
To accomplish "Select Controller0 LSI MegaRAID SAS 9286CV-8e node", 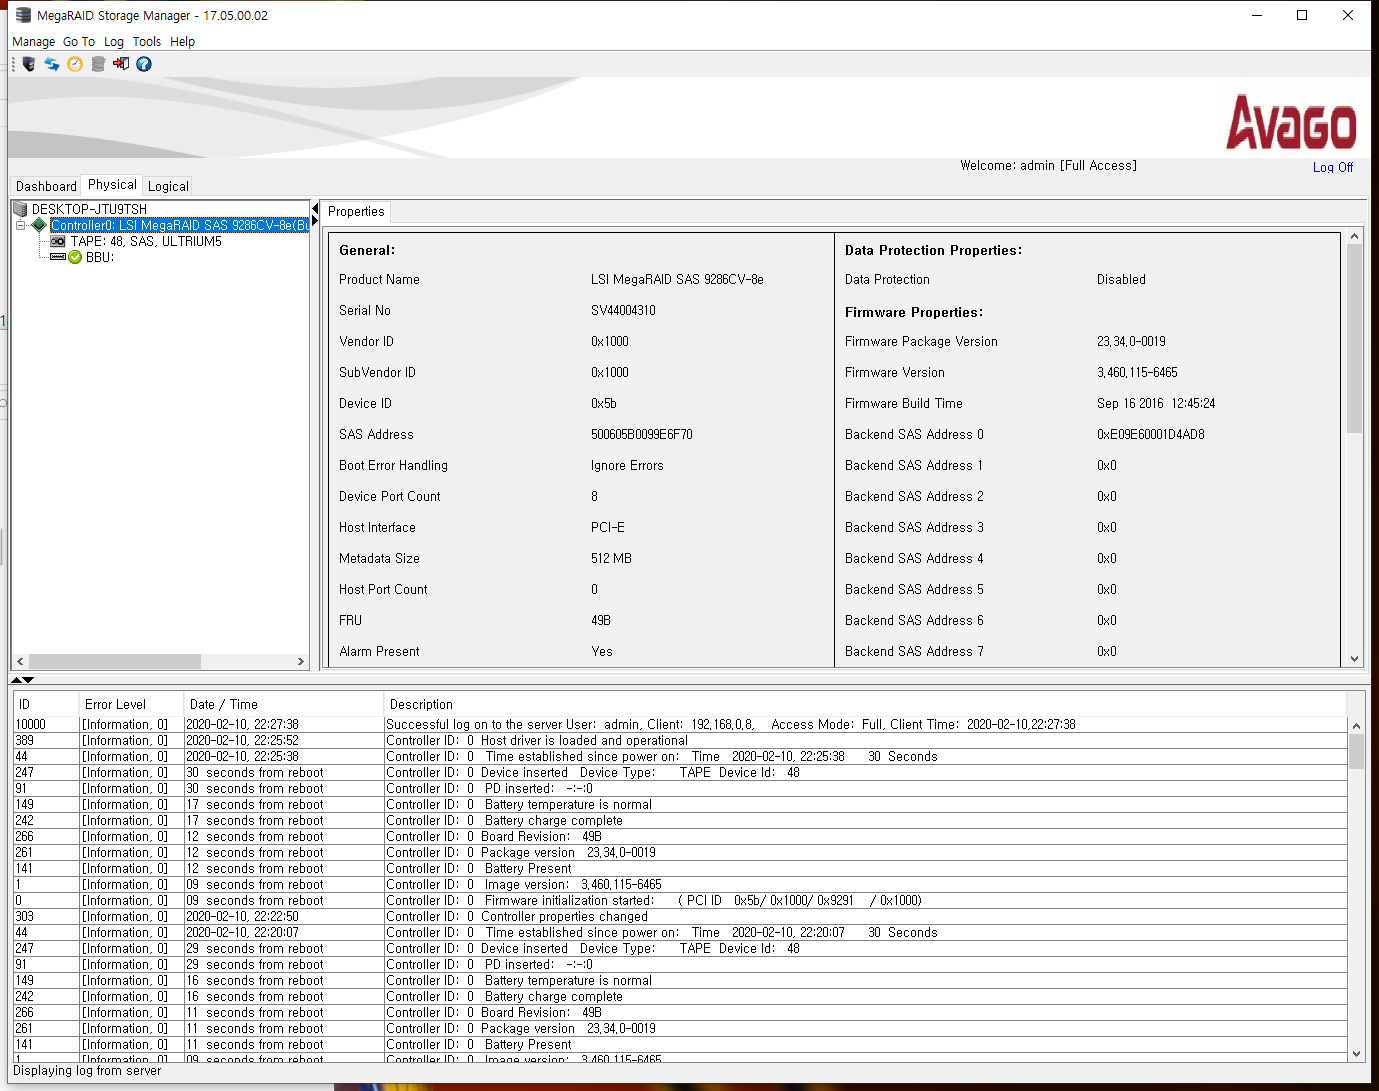I will pos(180,225).
